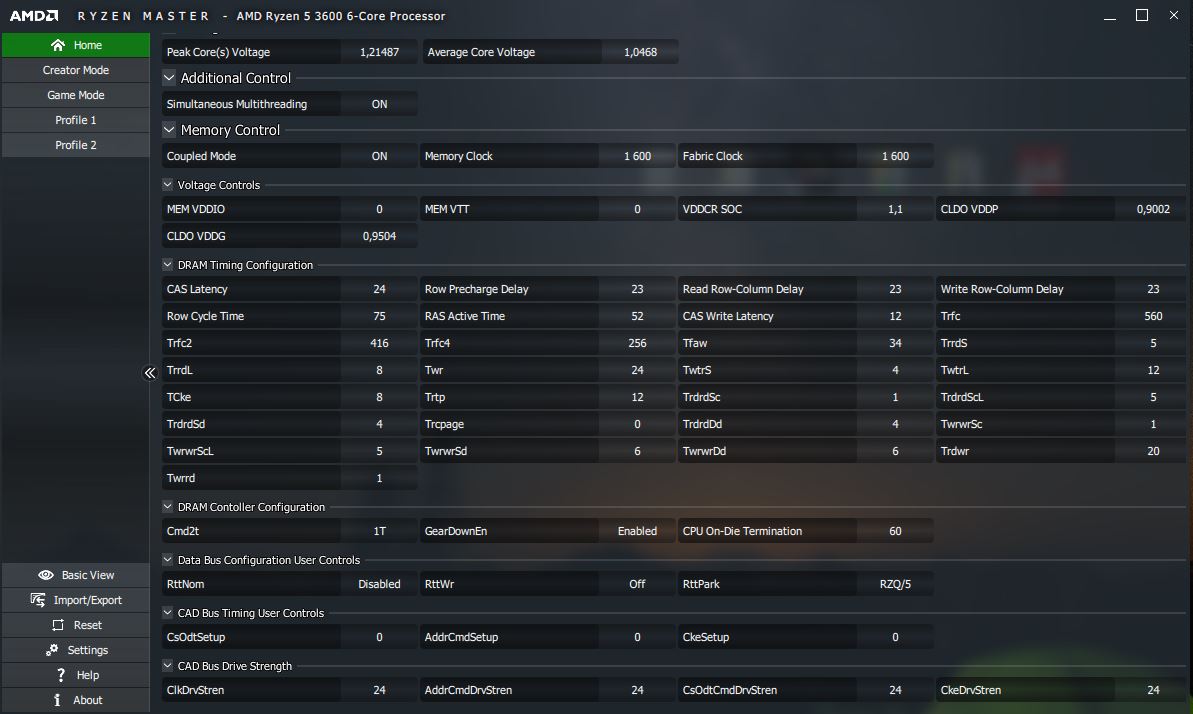1193x714 pixels.
Task: Open Profile 1
Action: 76,120
